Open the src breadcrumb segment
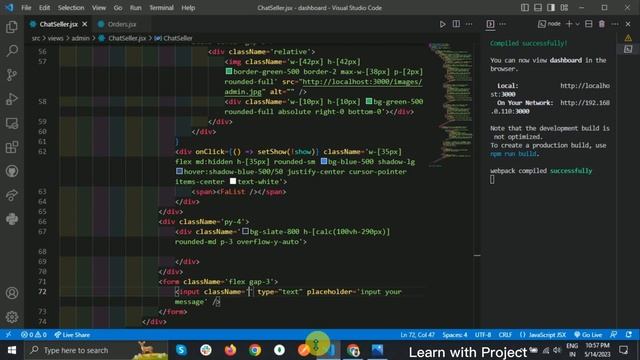 pyautogui.click(x=36, y=38)
